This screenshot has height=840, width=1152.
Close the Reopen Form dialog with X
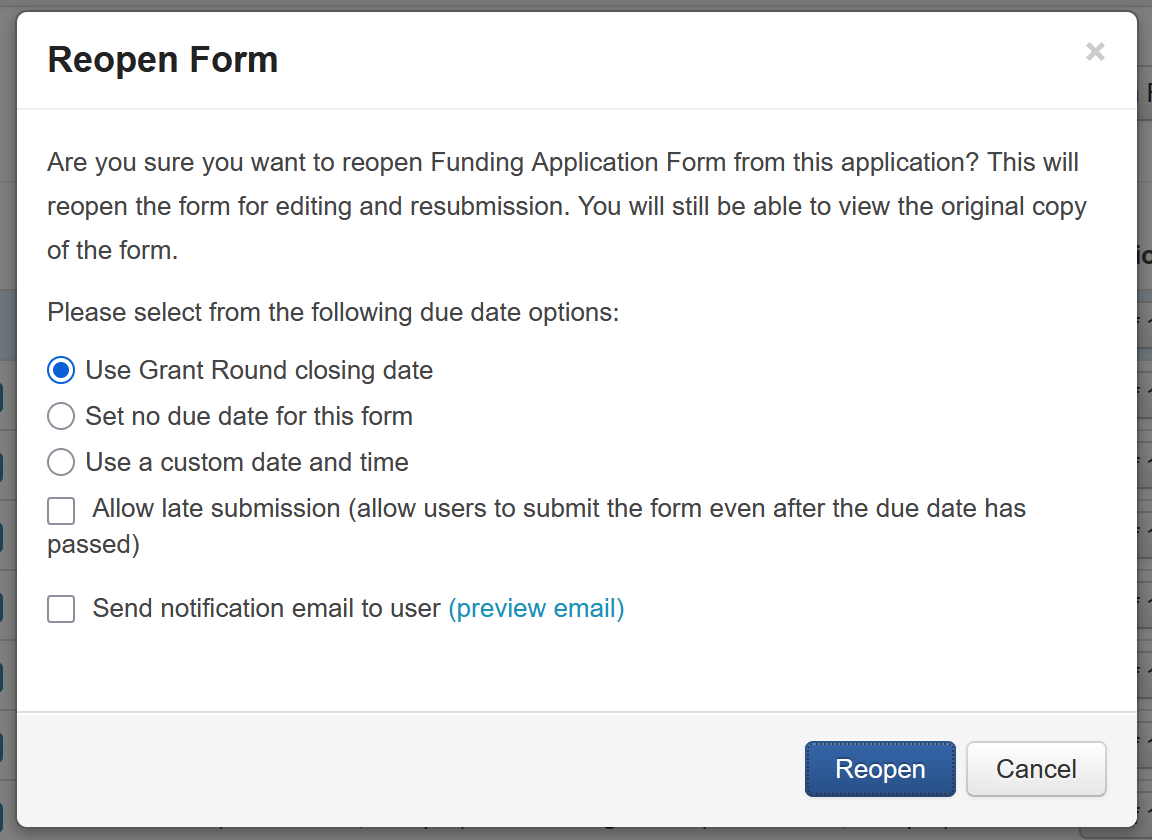(x=1095, y=52)
